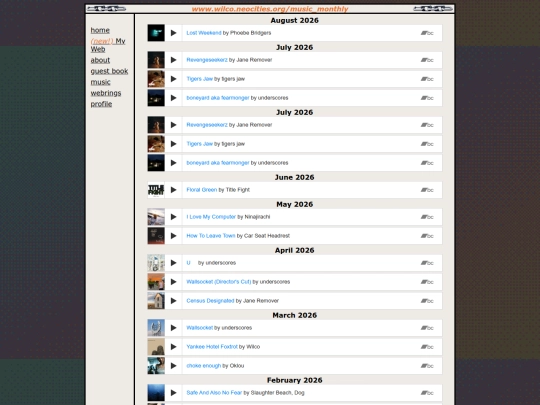Open the (new!) My Web page
Viewport: 540px width, 405px height.
coord(108,45)
